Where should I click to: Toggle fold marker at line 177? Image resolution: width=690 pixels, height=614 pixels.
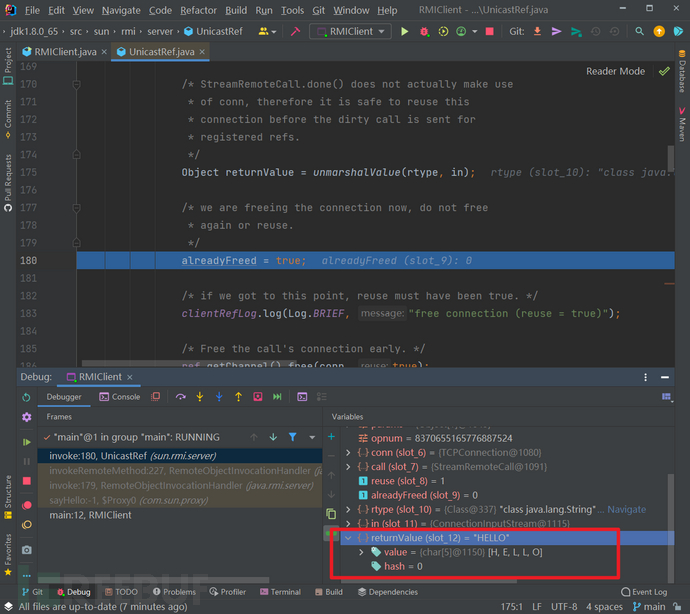click(x=76, y=207)
